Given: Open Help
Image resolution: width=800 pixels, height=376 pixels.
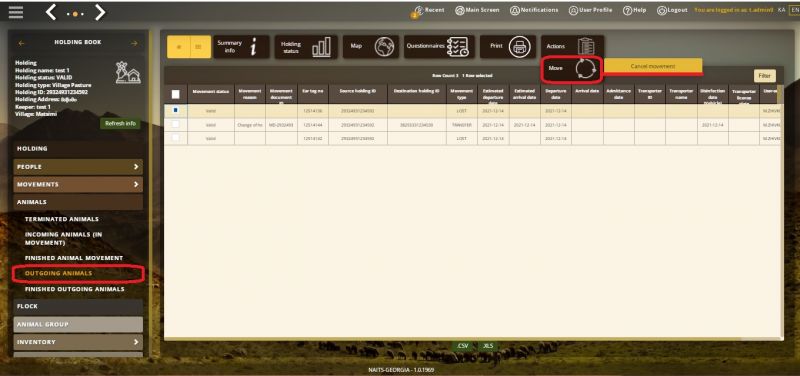Looking at the screenshot, I should tap(635, 10).
